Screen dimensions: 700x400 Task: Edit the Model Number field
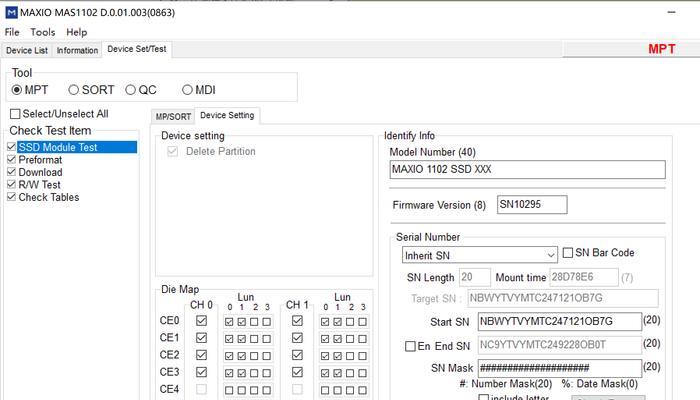pyautogui.click(x=527, y=170)
